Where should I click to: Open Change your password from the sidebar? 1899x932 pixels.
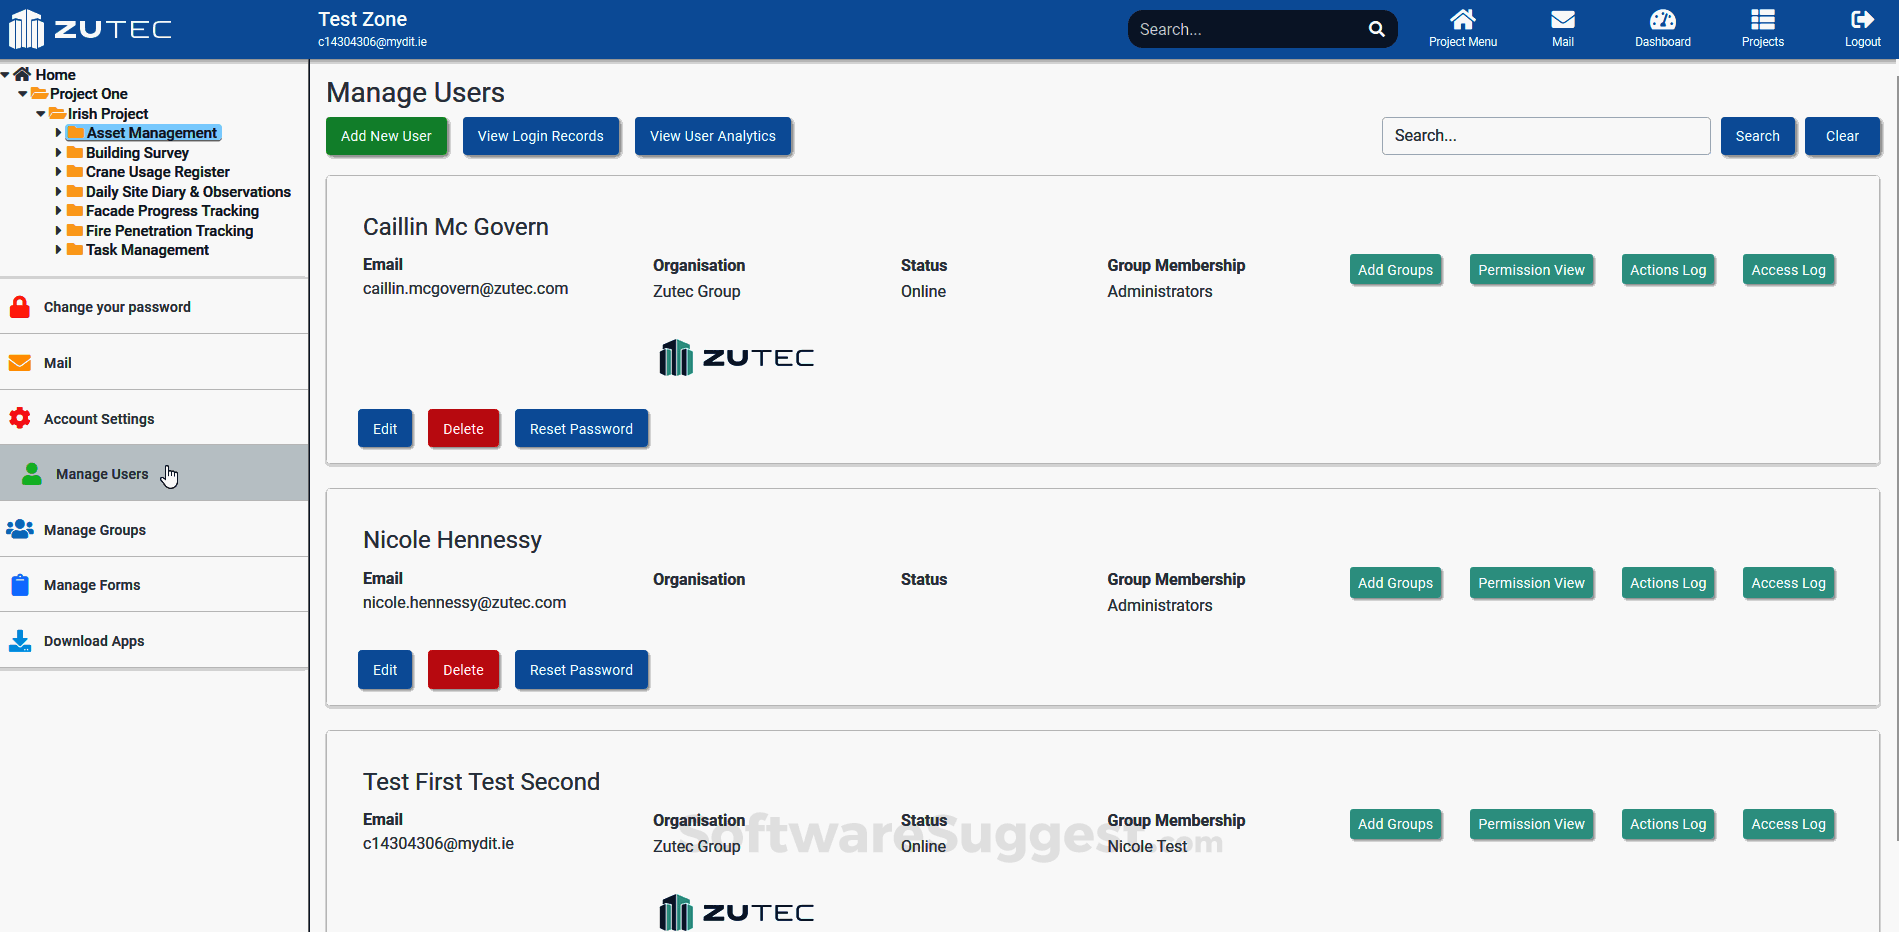[x=117, y=306]
